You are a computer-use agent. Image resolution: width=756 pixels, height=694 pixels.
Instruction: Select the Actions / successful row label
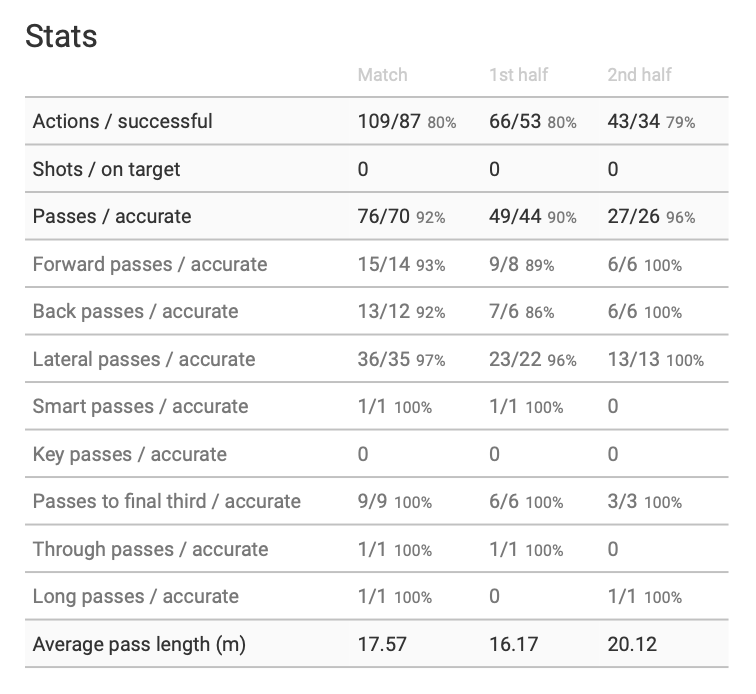(123, 122)
